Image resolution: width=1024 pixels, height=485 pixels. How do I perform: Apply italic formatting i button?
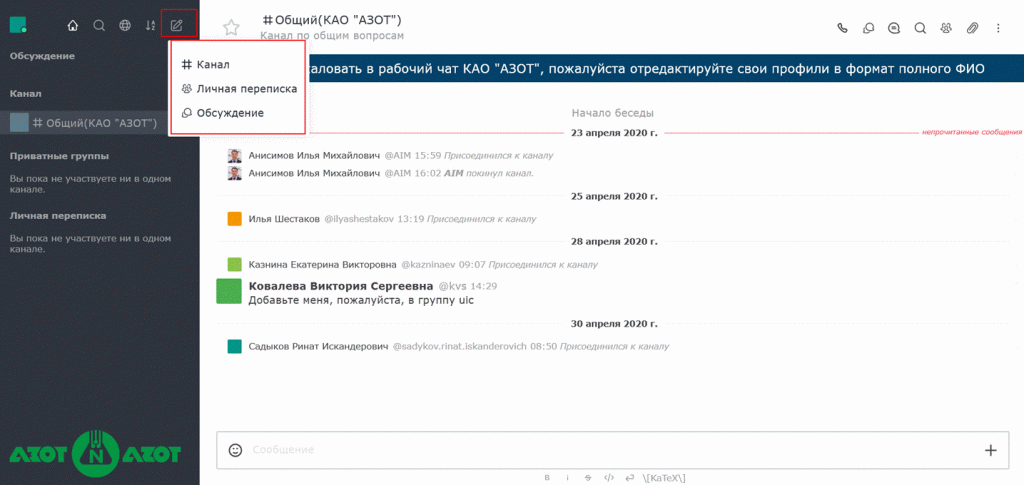[x=568, y=478]
